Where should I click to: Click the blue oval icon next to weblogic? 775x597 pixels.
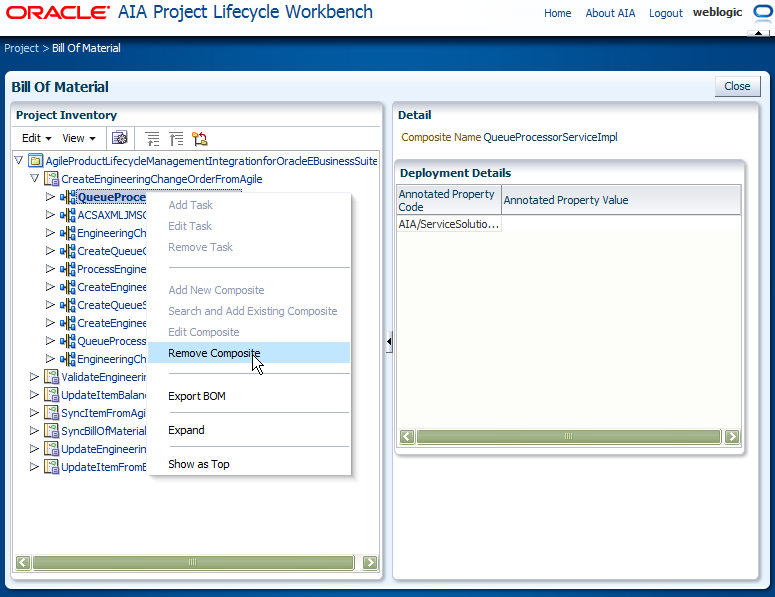pos(763,12)
